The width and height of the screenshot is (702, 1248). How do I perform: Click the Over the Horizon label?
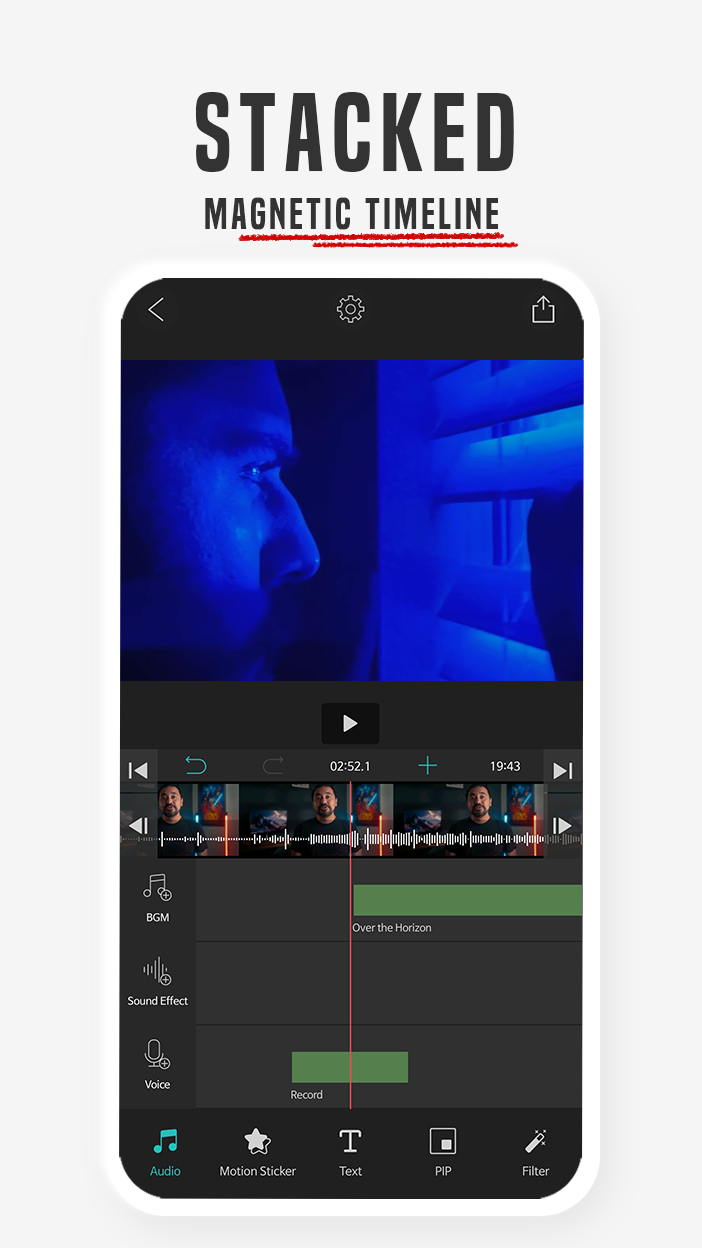coord(392,928)
